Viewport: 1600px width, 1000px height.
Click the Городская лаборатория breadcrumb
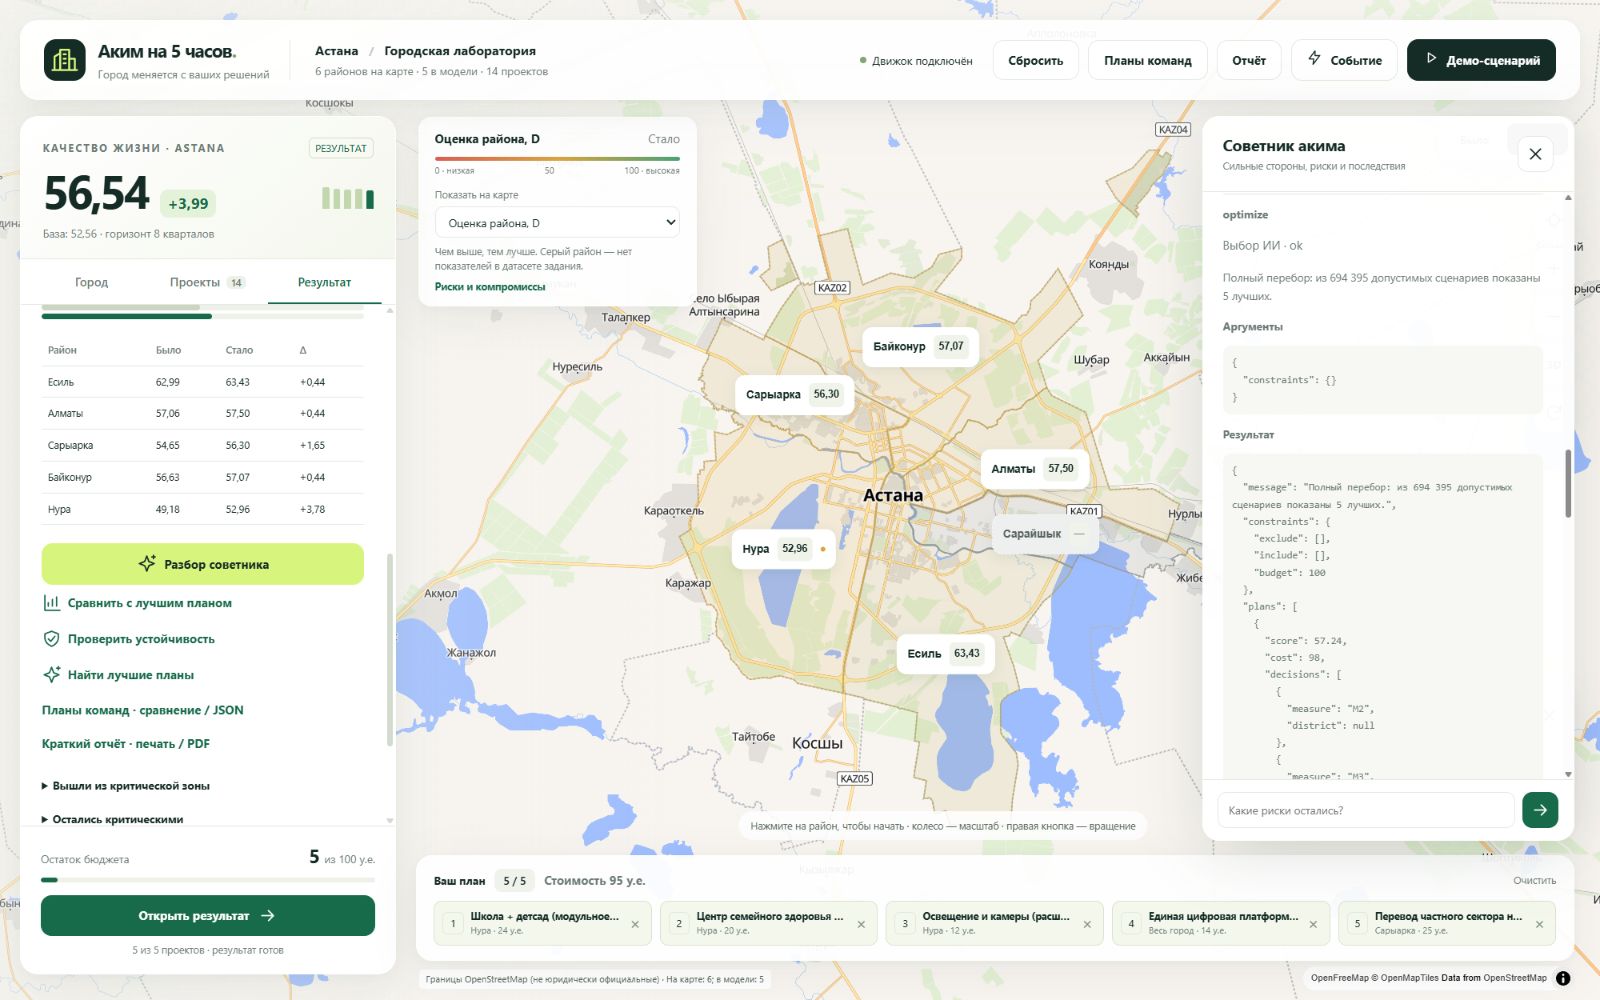point(460,51)
